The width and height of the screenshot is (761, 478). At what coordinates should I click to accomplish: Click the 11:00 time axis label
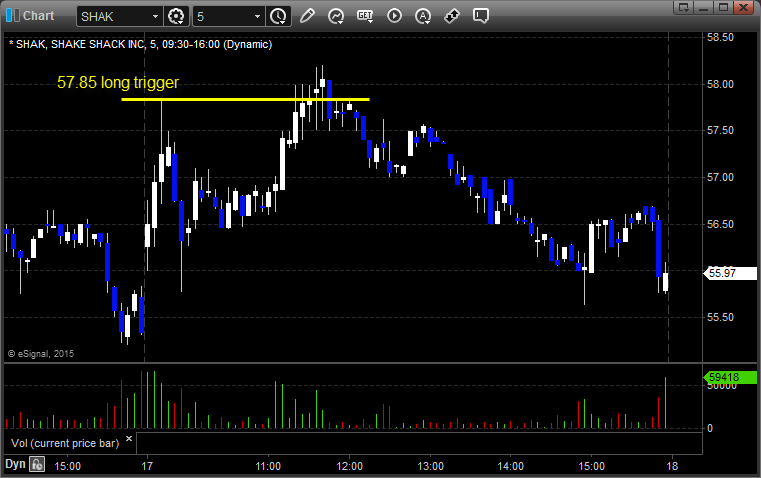[x=268, y=466]
